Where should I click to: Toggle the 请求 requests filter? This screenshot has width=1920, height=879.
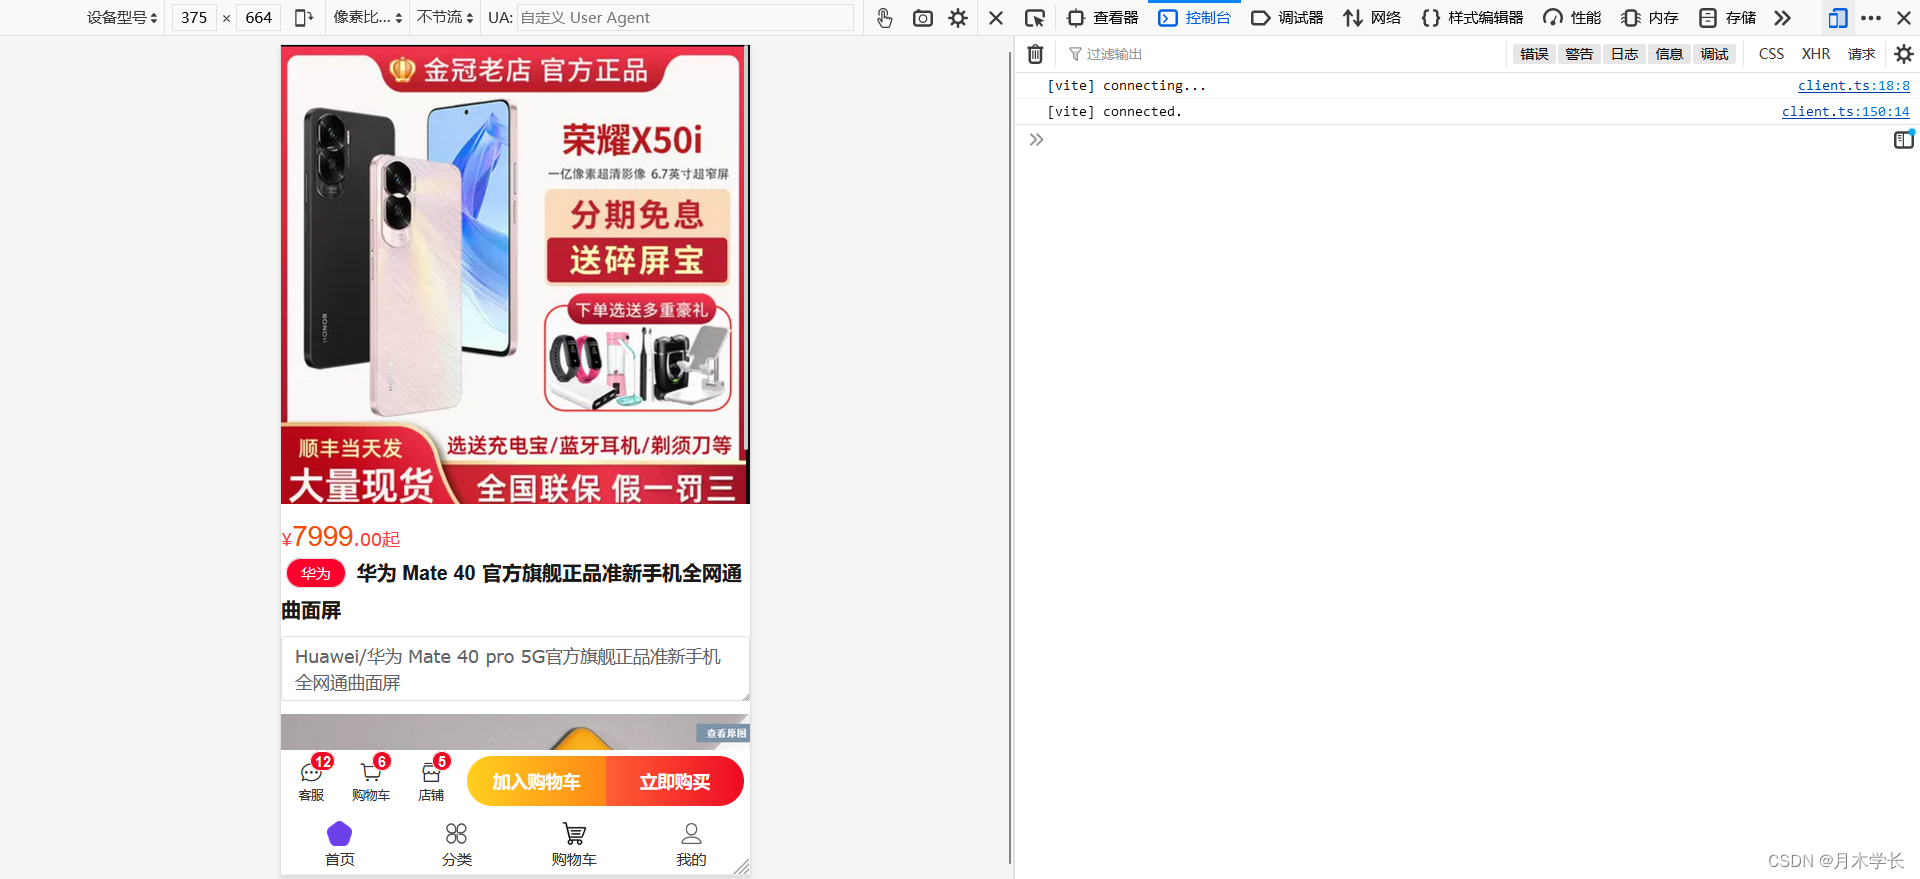[1861, 54]
